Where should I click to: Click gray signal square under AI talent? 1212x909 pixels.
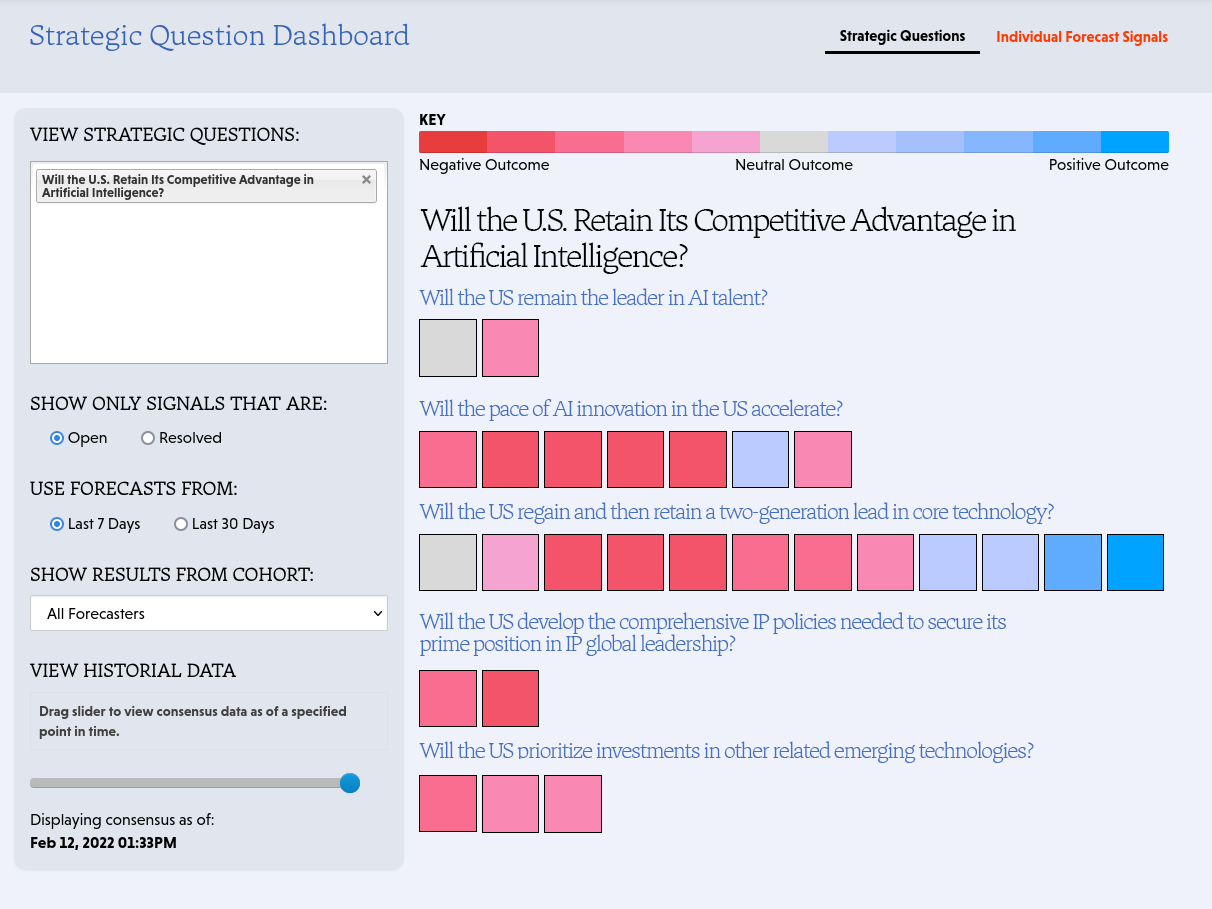[x=448, y=348]
